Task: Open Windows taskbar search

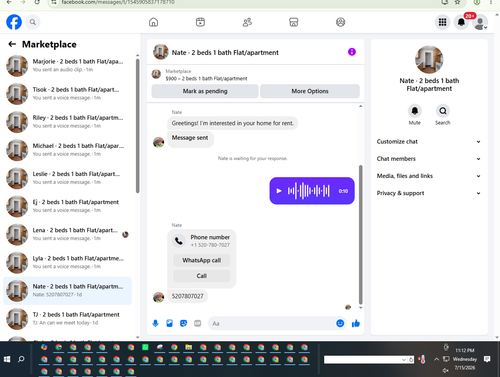Action: (x=21, y=359)
